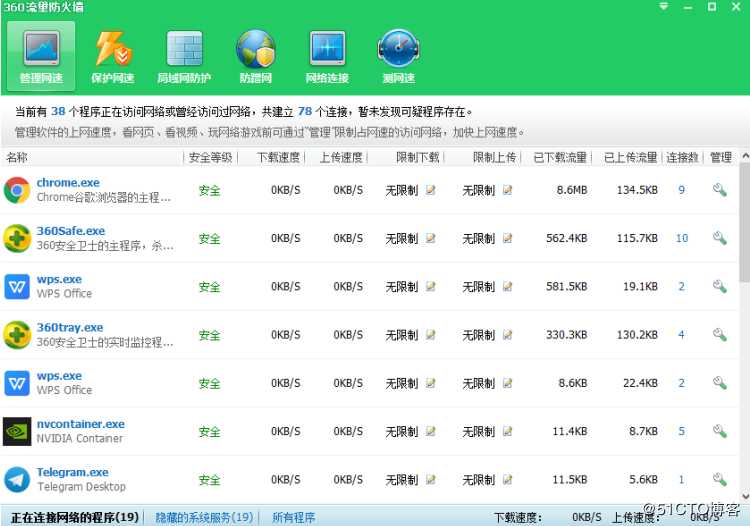Switch to 隐藏的系统服务(19) tab
Screen dimensions: 750x526
pyautogui.click(x=204, y=517)
